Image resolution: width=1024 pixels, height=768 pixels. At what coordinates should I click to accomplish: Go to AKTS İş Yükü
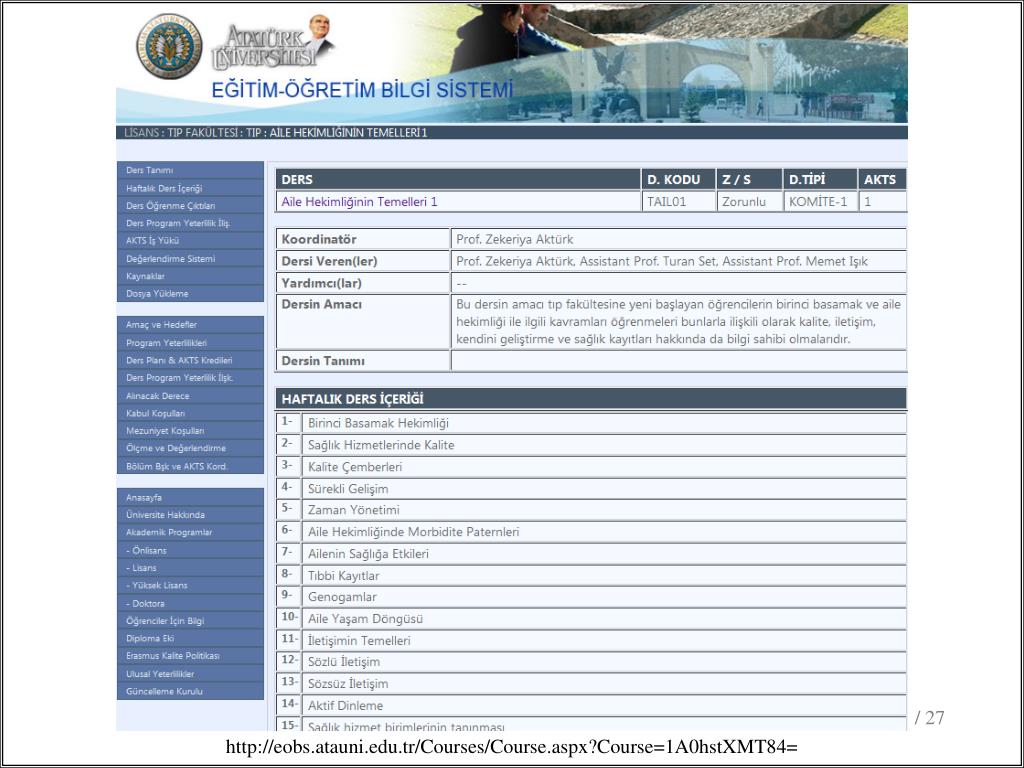[x=190, y=241]
